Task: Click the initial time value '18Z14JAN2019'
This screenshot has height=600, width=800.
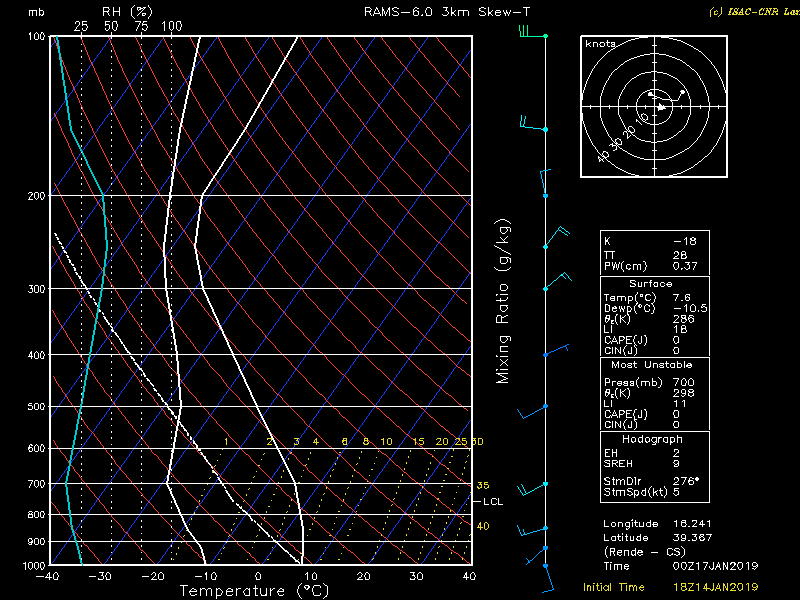Action: pyautogui.click(x=715, y=588)
